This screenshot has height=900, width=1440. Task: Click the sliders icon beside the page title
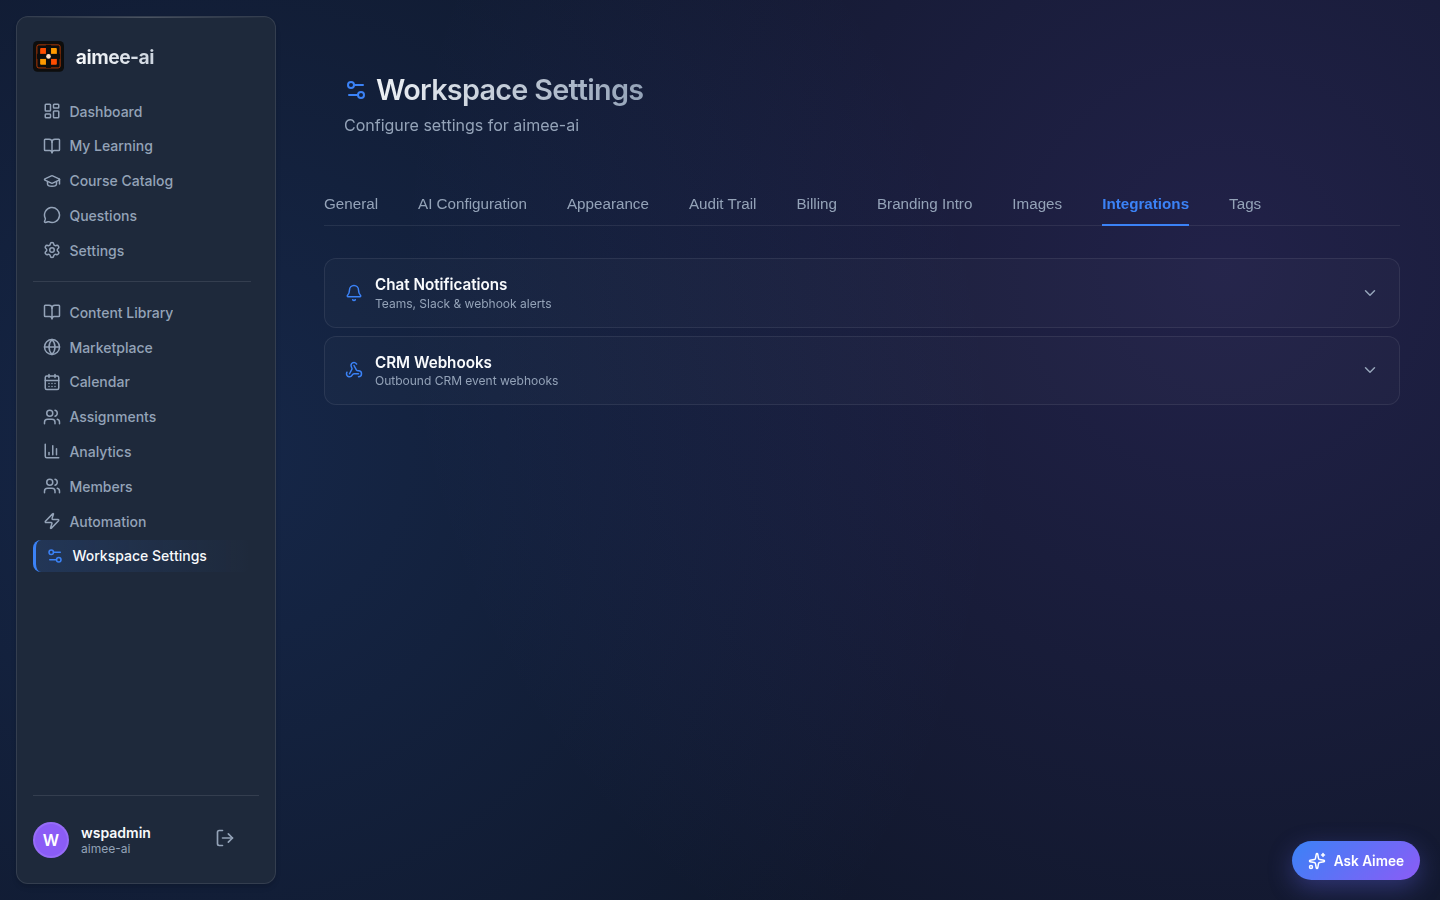tap(356, 90)
